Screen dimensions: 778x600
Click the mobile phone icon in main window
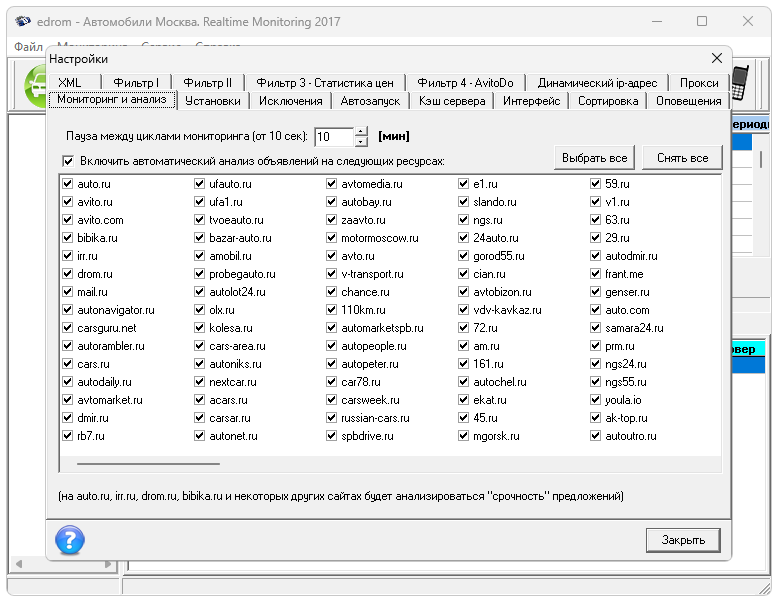tap(740, 83)
